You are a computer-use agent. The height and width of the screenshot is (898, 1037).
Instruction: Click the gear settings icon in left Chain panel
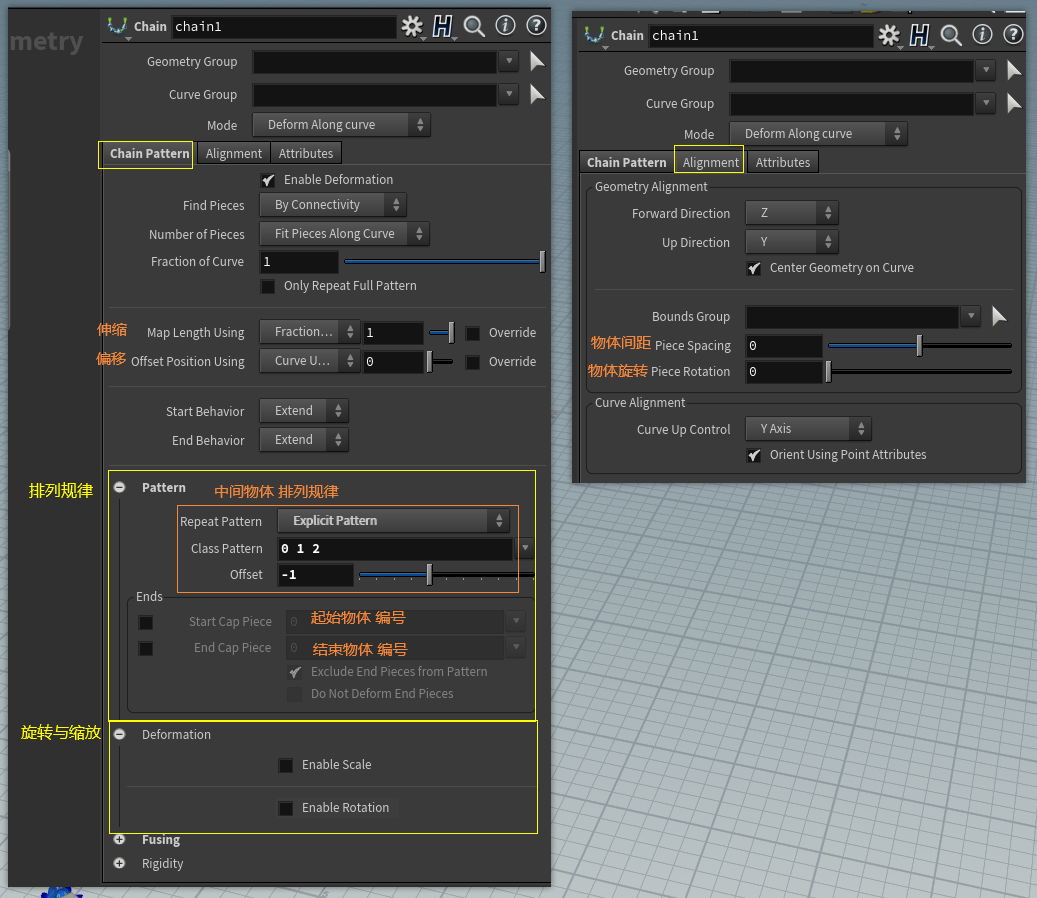pyautogui.click(x=412, y=26)
